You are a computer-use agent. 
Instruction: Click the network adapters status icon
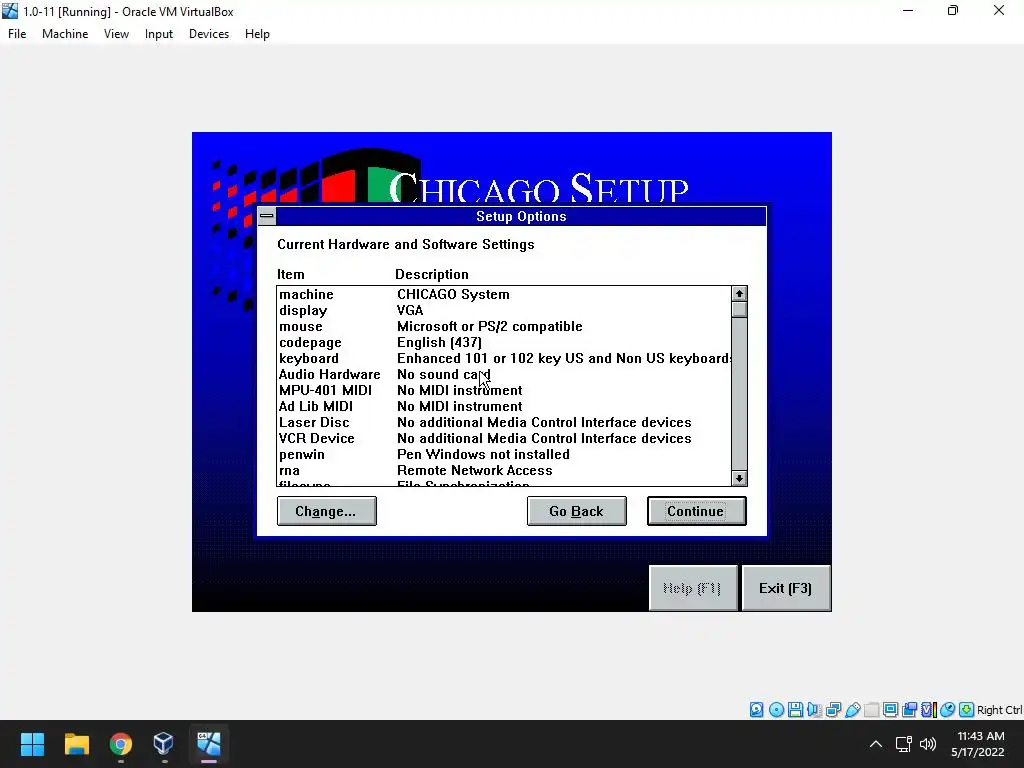[x=833, y=709]
